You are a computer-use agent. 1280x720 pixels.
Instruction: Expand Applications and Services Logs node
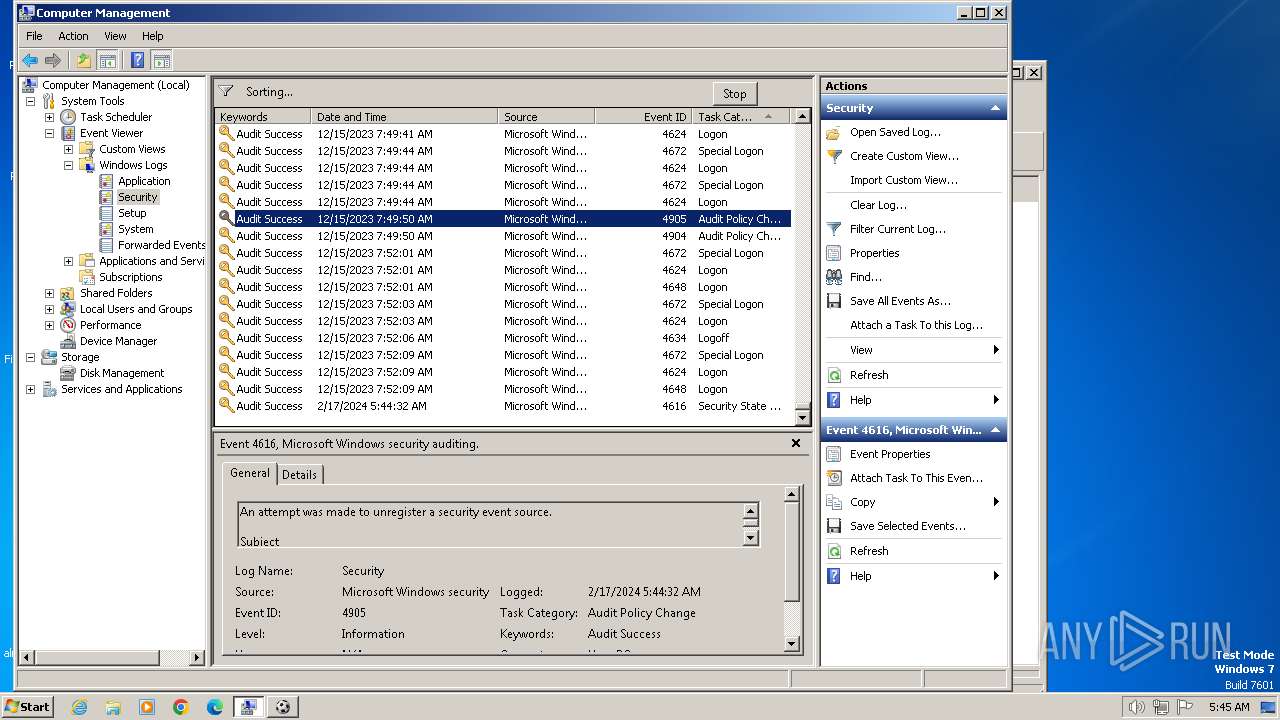pos(68,261)
